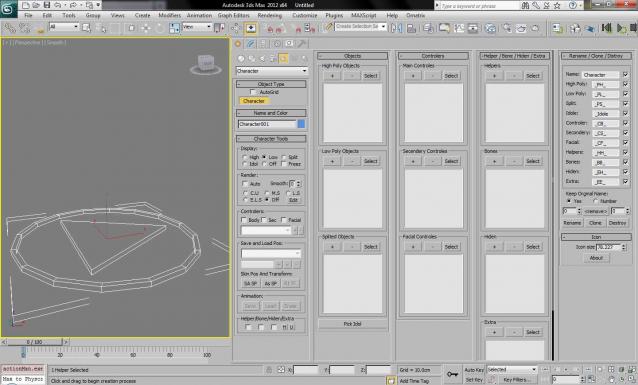
Task: Select the Geometry category icon
Action: pyautogui.click(x=241, y=59)
